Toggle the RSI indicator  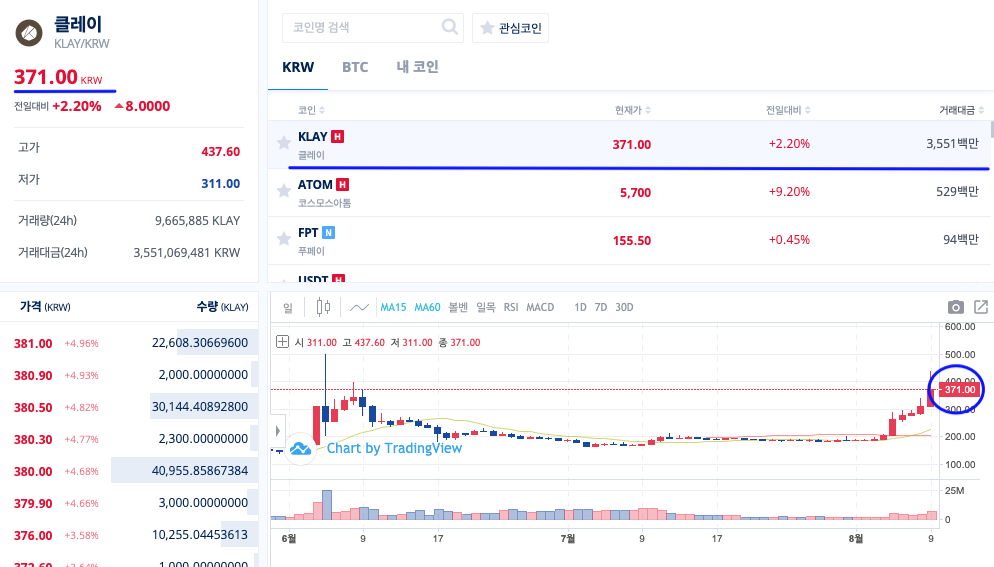tap(511, 307)
